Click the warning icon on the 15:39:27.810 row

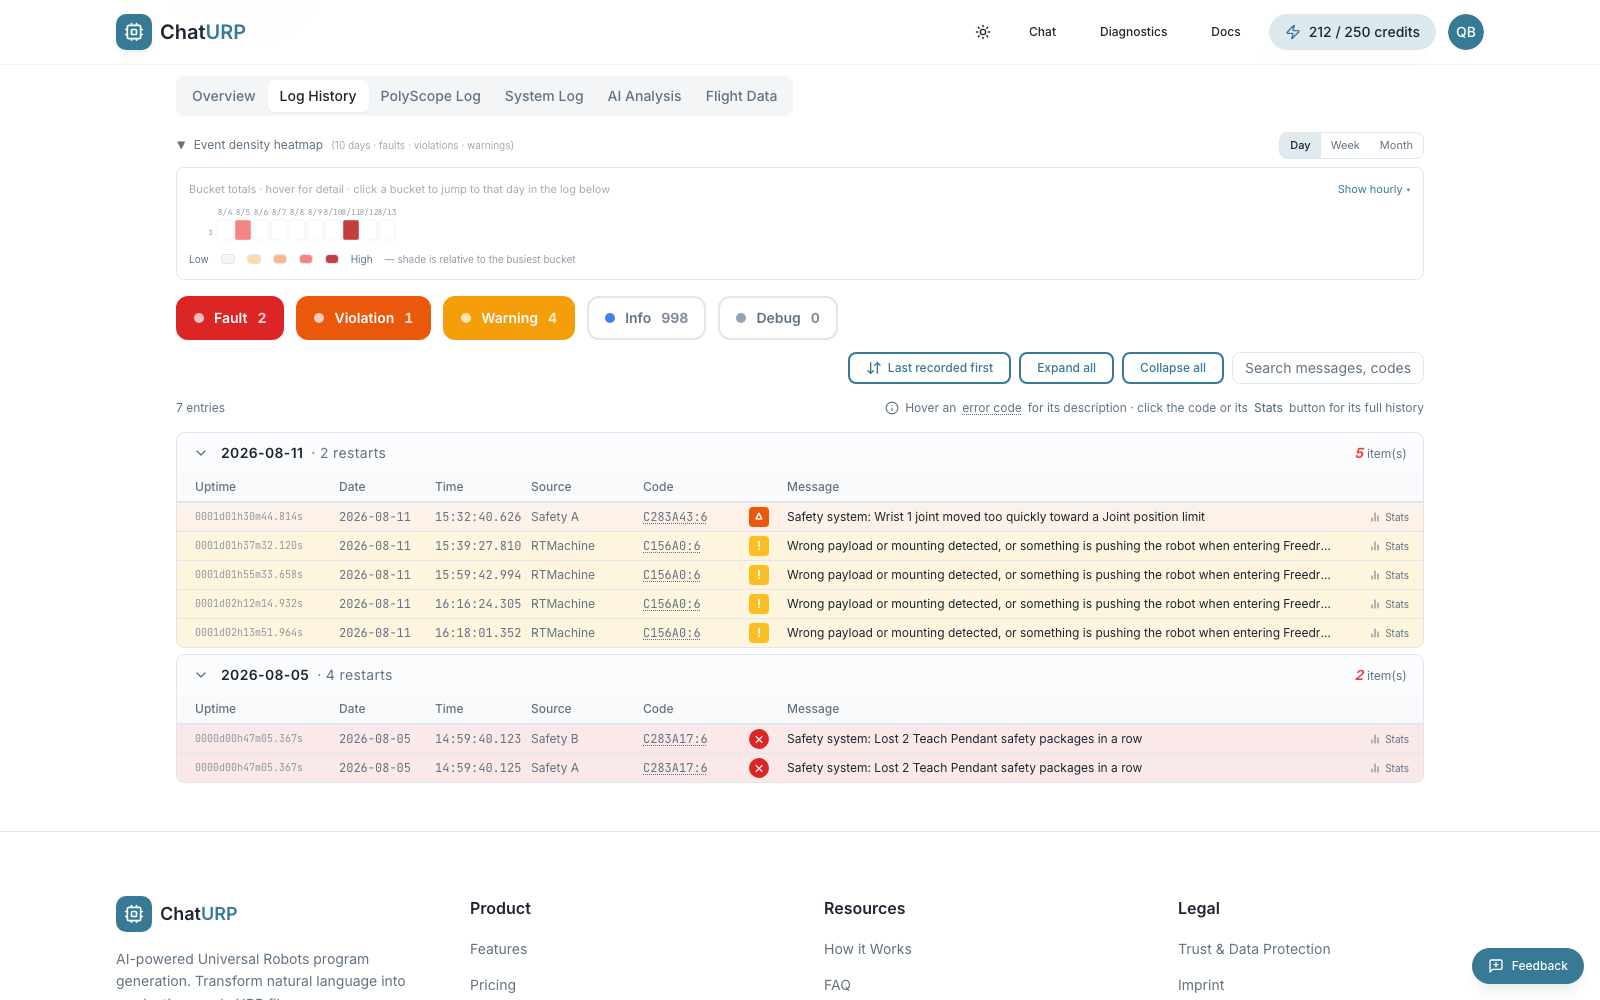click(x=759, y=546)
